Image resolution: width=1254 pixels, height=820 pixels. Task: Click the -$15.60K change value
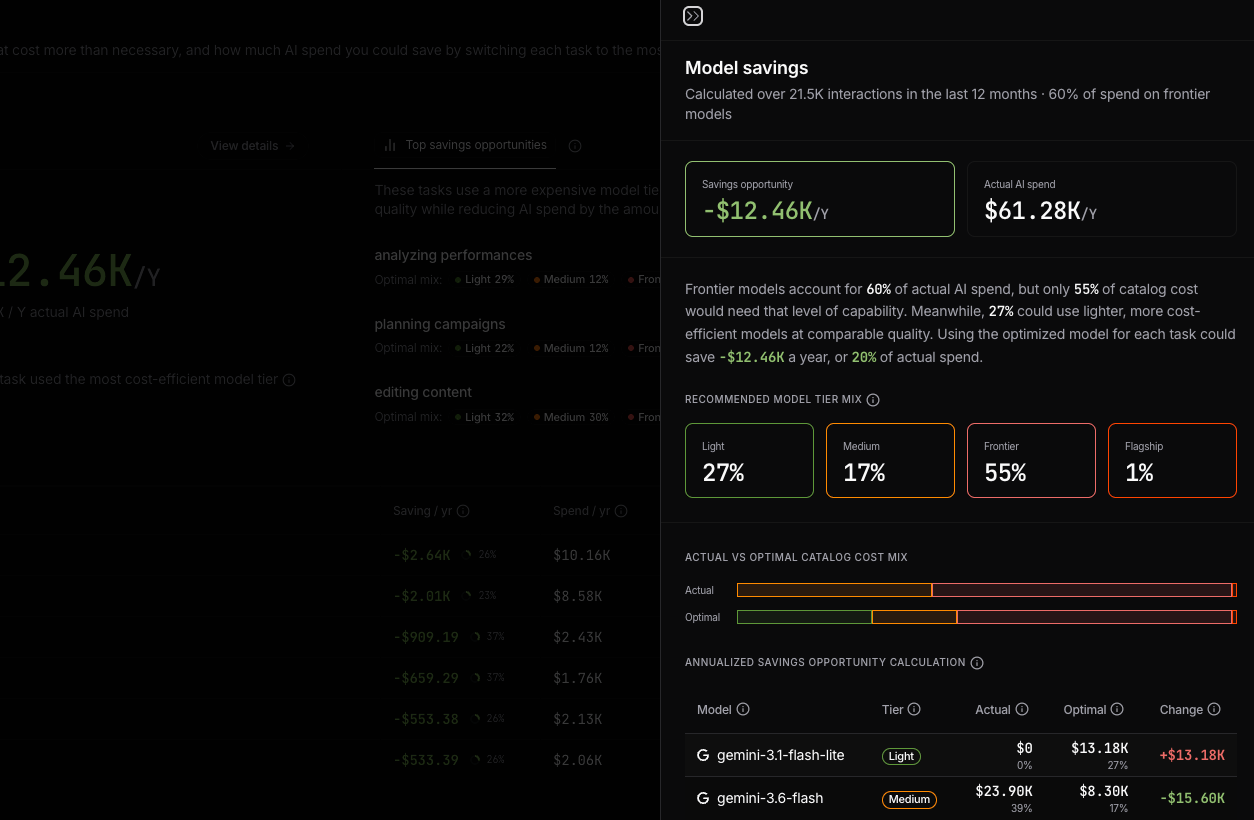pyautogui.click(x=1192, y=798)
